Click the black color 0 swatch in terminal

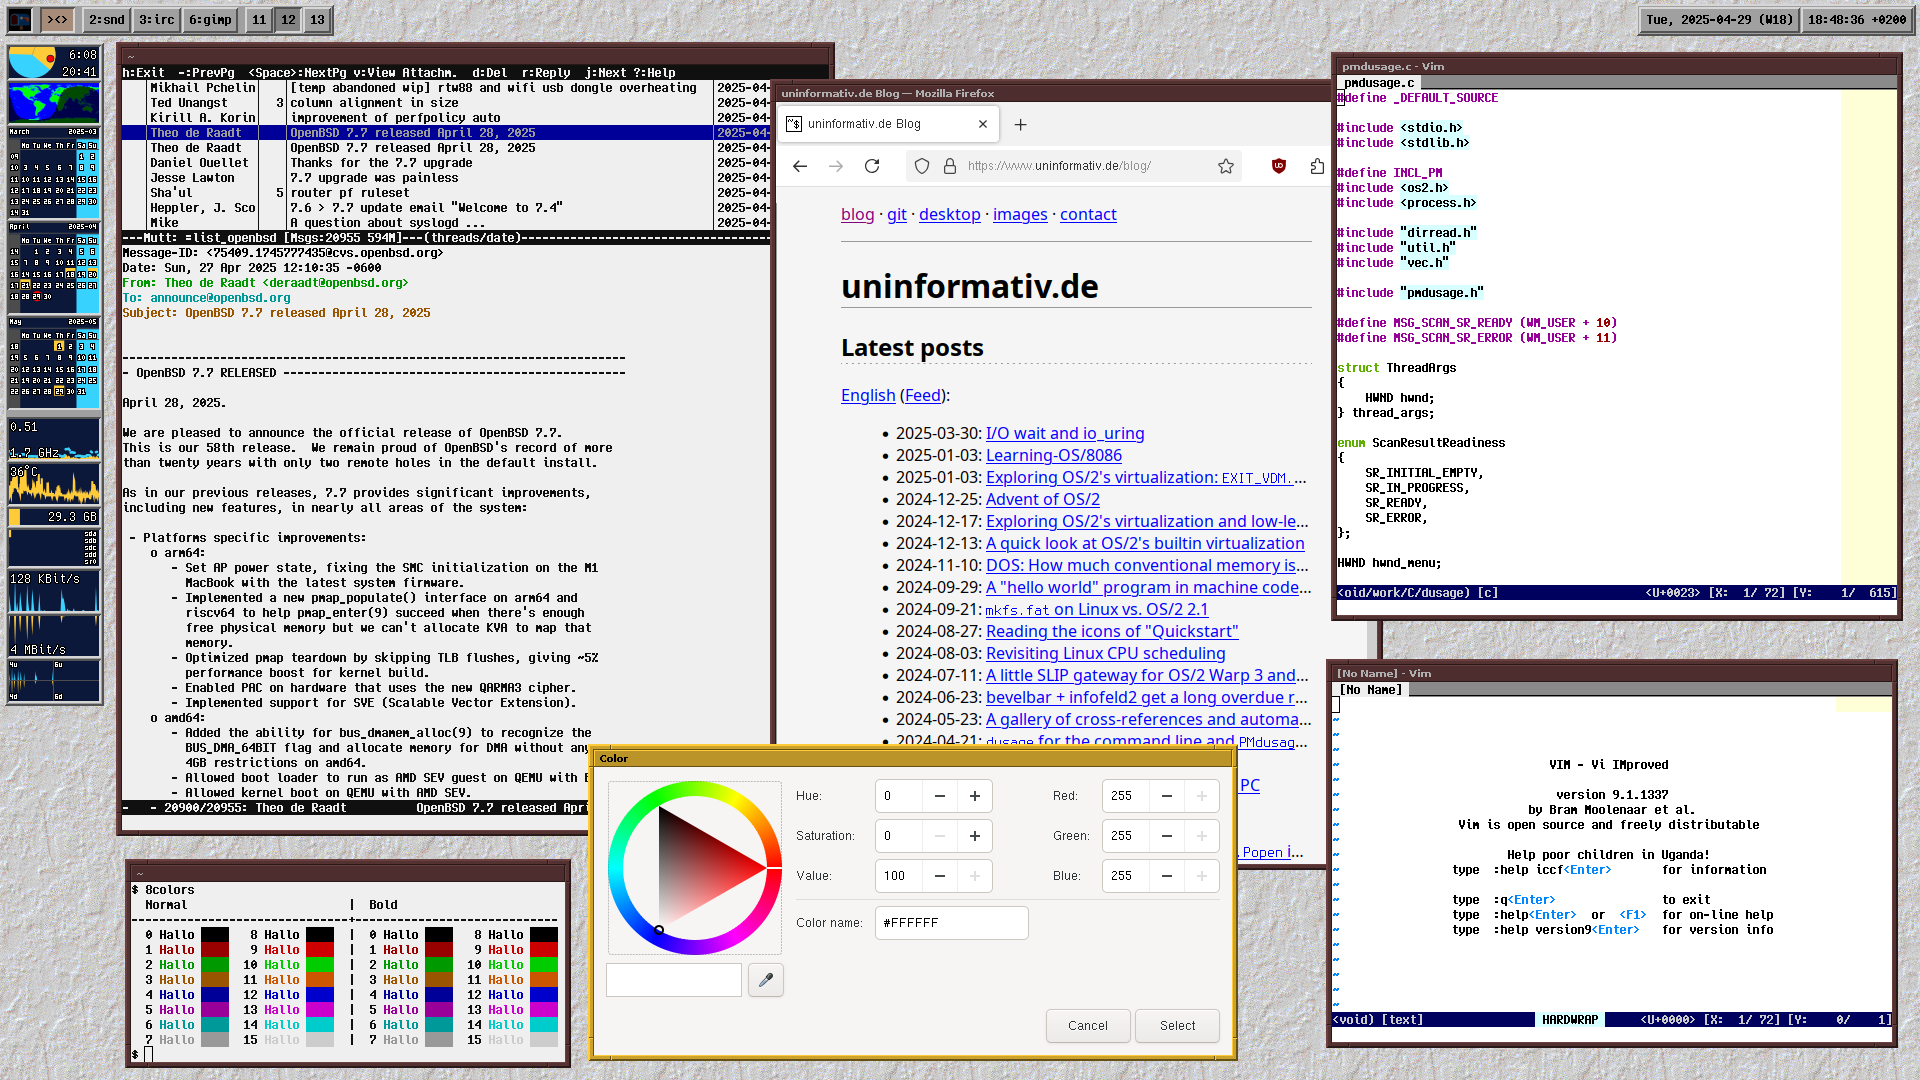215,935
